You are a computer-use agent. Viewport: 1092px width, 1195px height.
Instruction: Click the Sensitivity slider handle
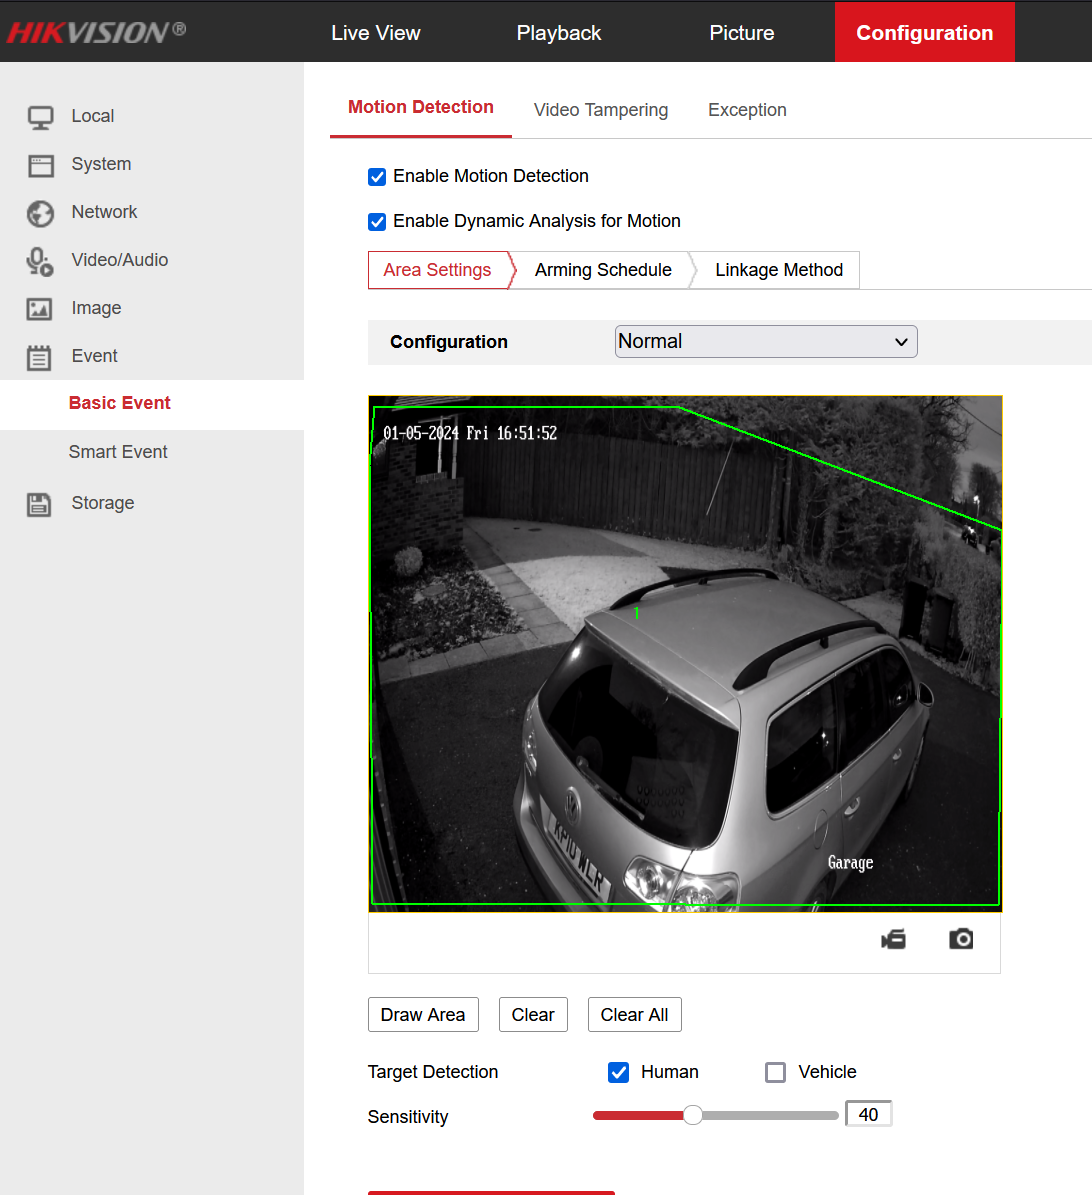tap(692, 1115)
